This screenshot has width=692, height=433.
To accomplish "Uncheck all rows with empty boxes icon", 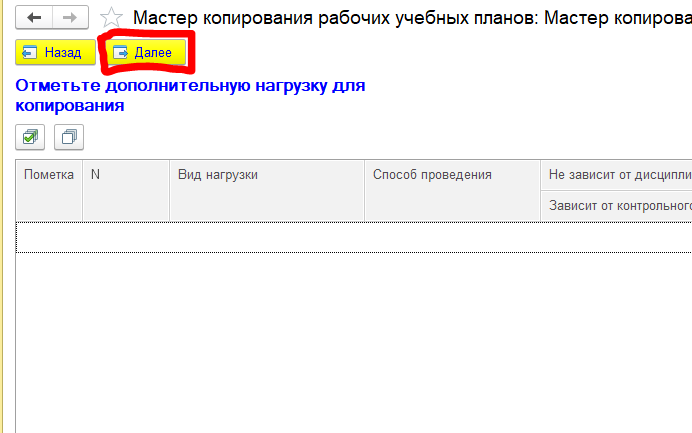I will pyautogui.click(x=69, y=137).
